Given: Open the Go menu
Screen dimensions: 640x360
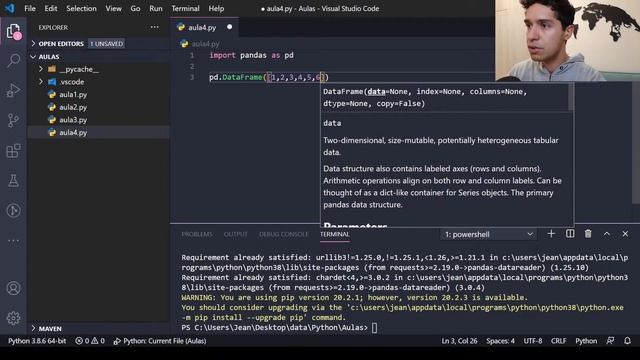Looking at the screenshot, I should [135, 8].
